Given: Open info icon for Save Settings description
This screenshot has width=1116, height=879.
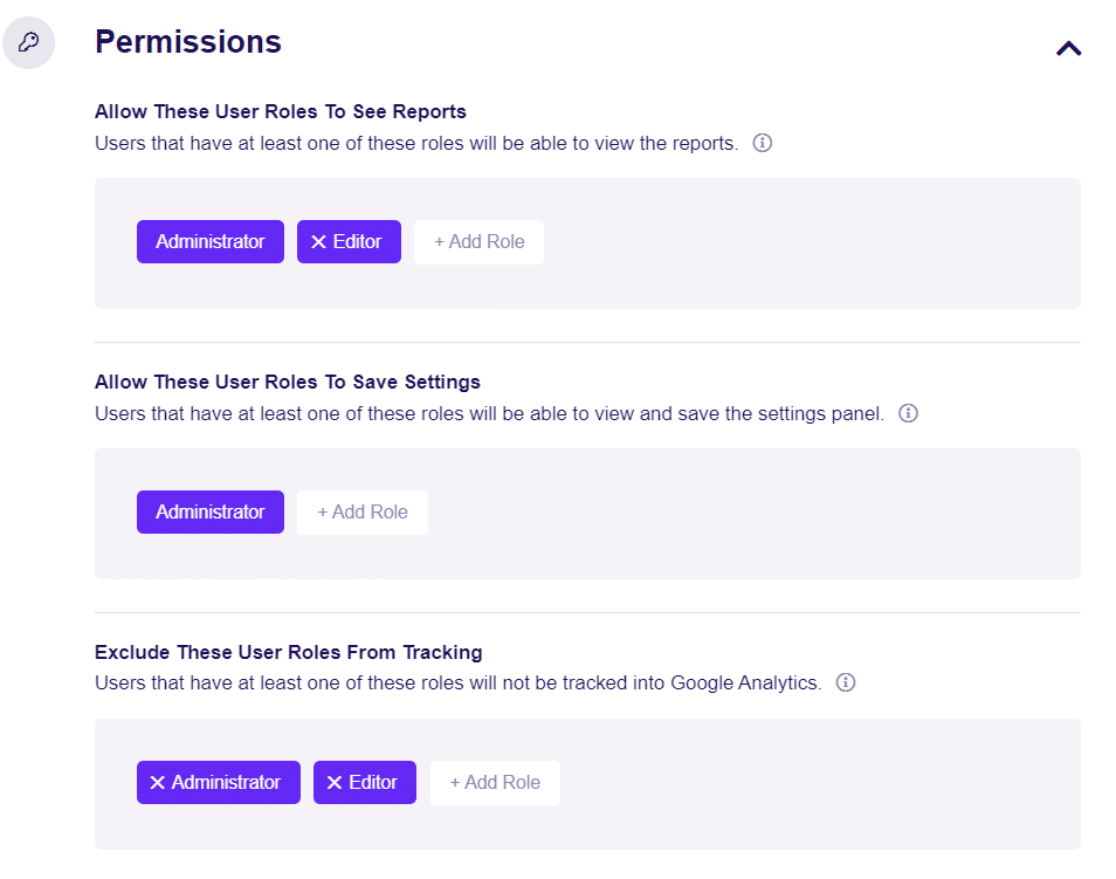Looking at the screenshot, I should coord(908,413).
